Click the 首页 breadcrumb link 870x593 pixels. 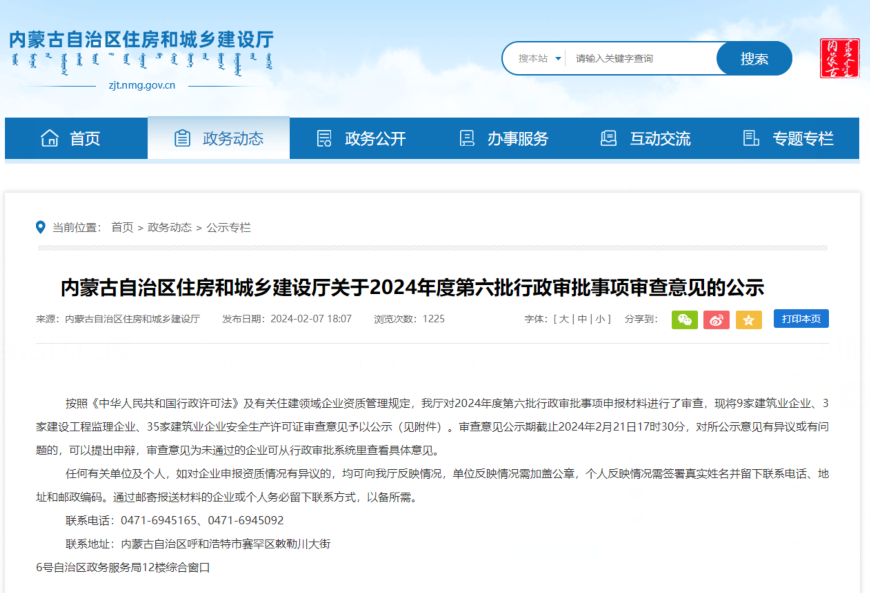tap(122, 227)
